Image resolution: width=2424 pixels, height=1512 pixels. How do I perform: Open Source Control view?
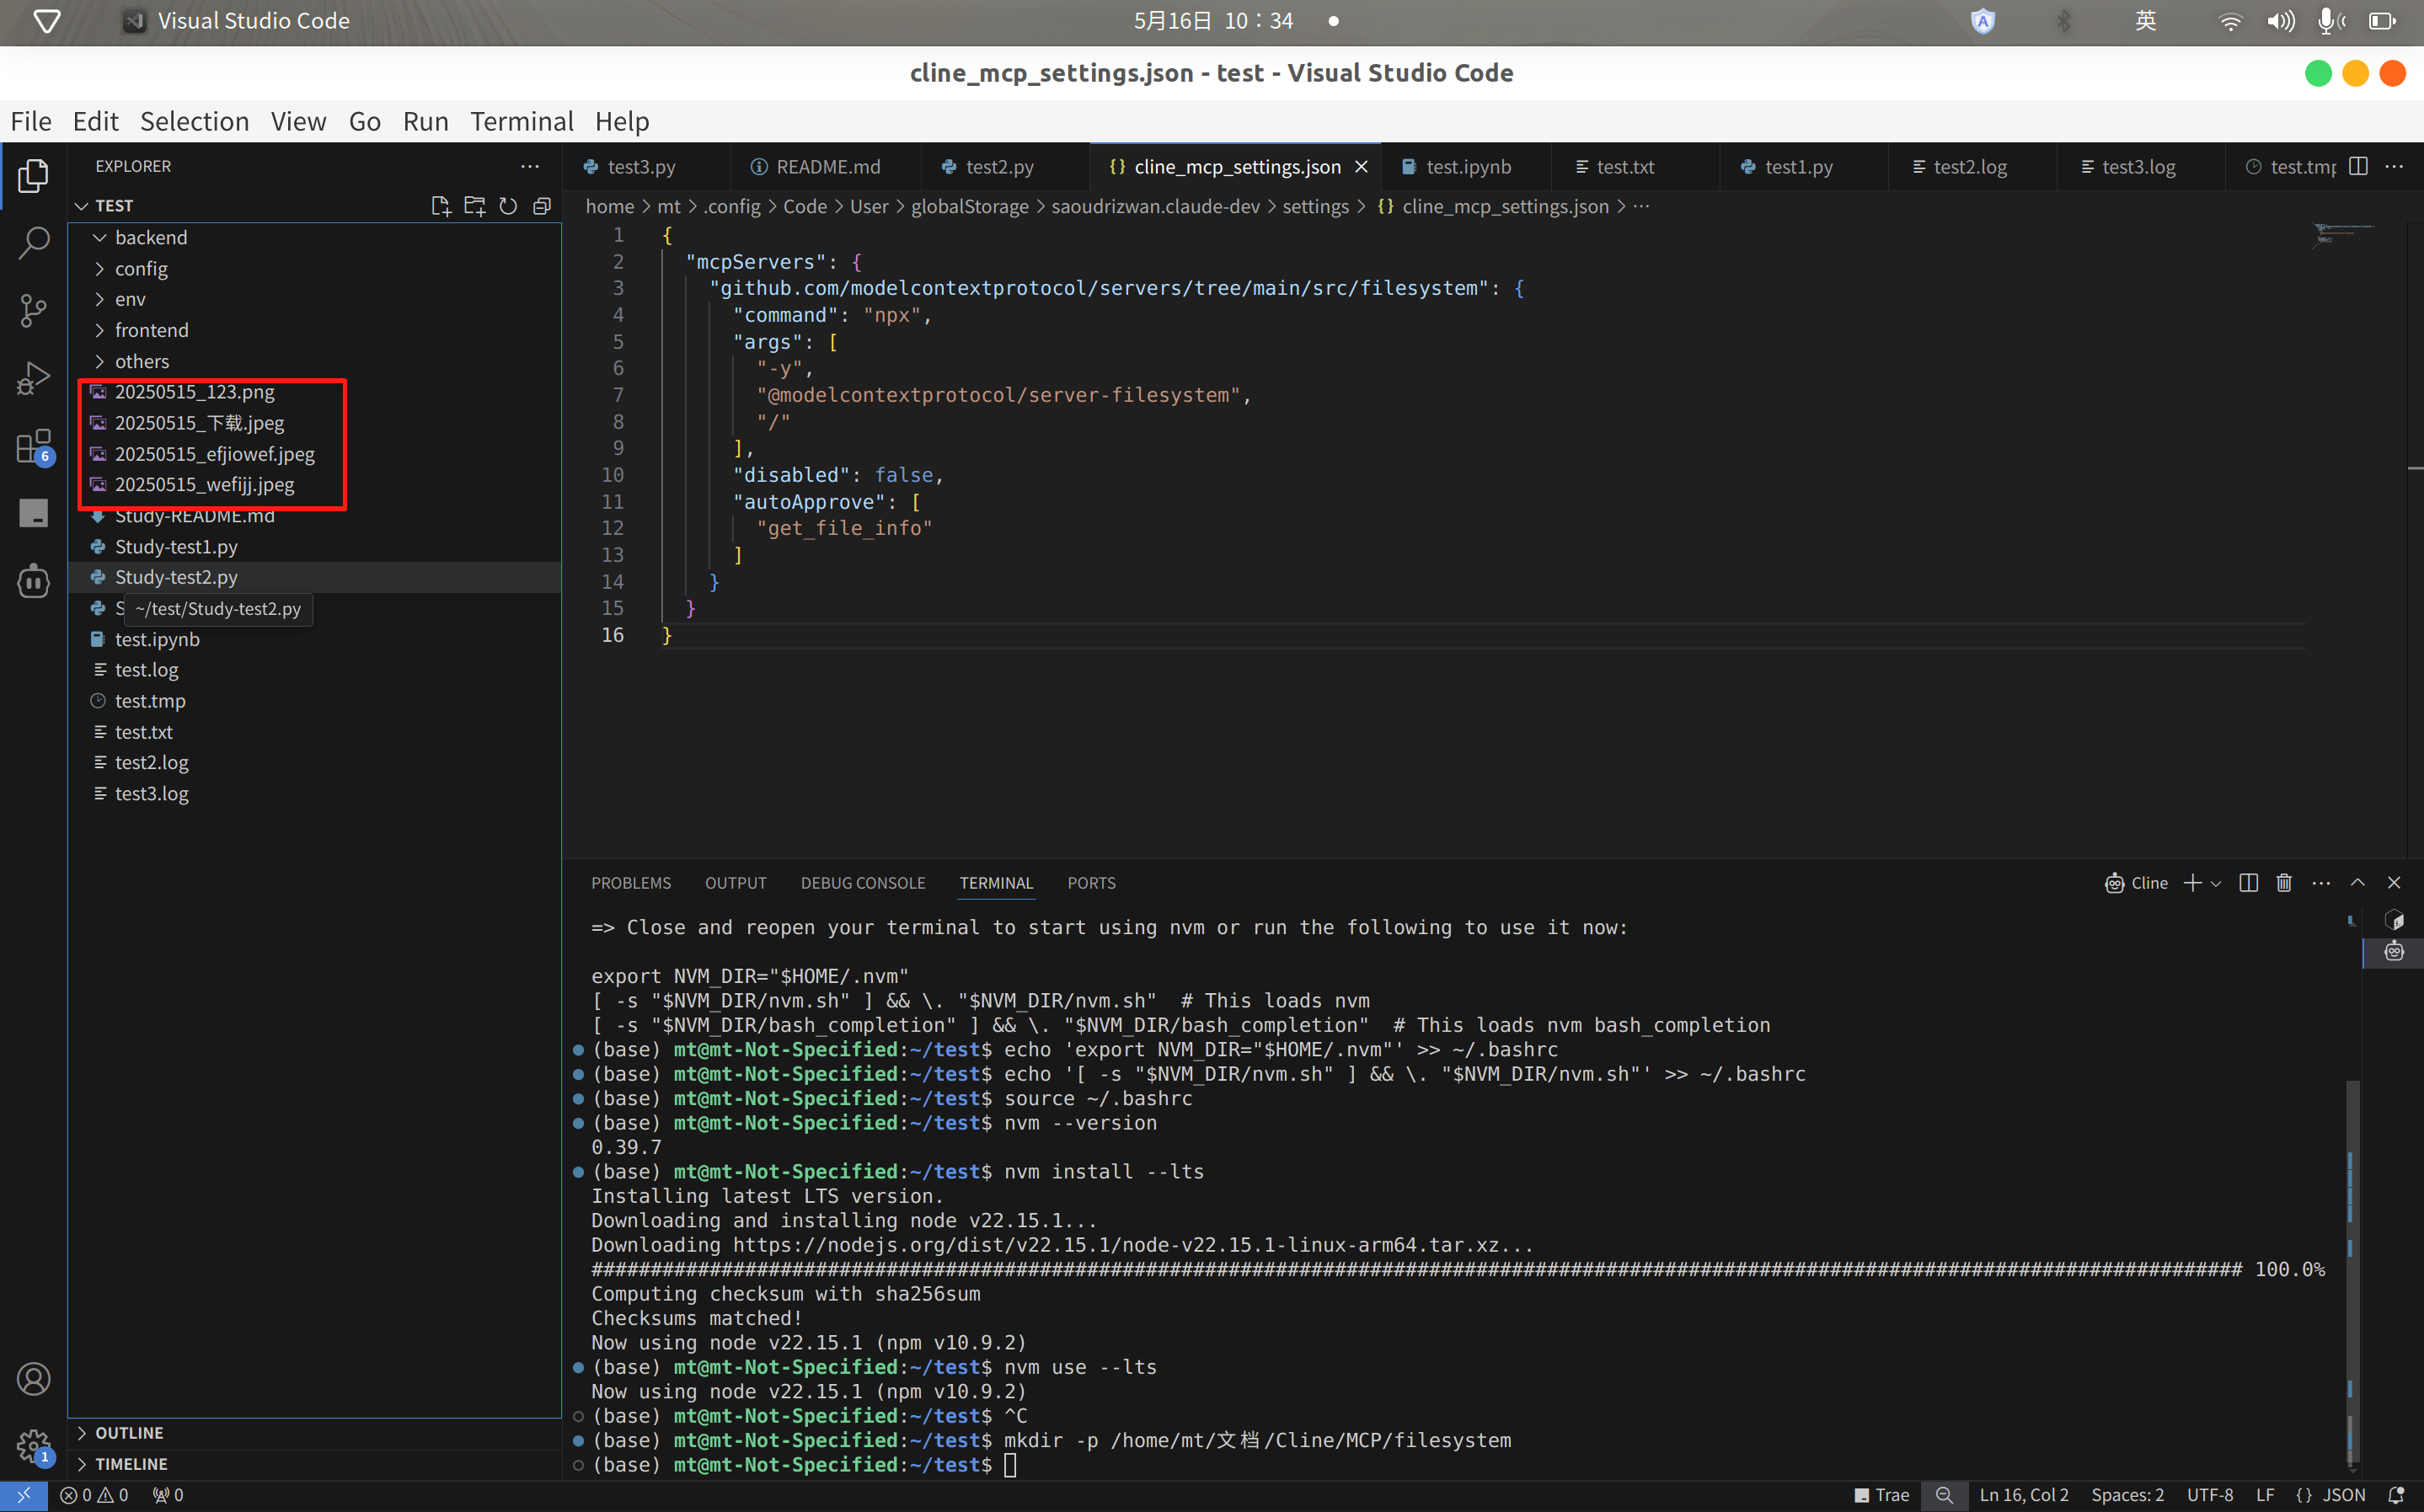tap(33, 310)
